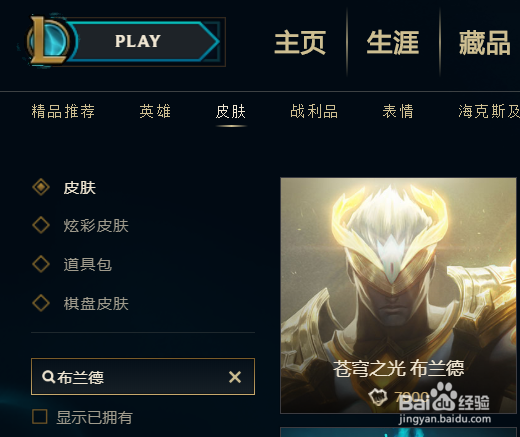The height and width of the screenshot is (437, 520).
Task: Select the 皮肤 diamond radio option
Action: tap(41, 187)
